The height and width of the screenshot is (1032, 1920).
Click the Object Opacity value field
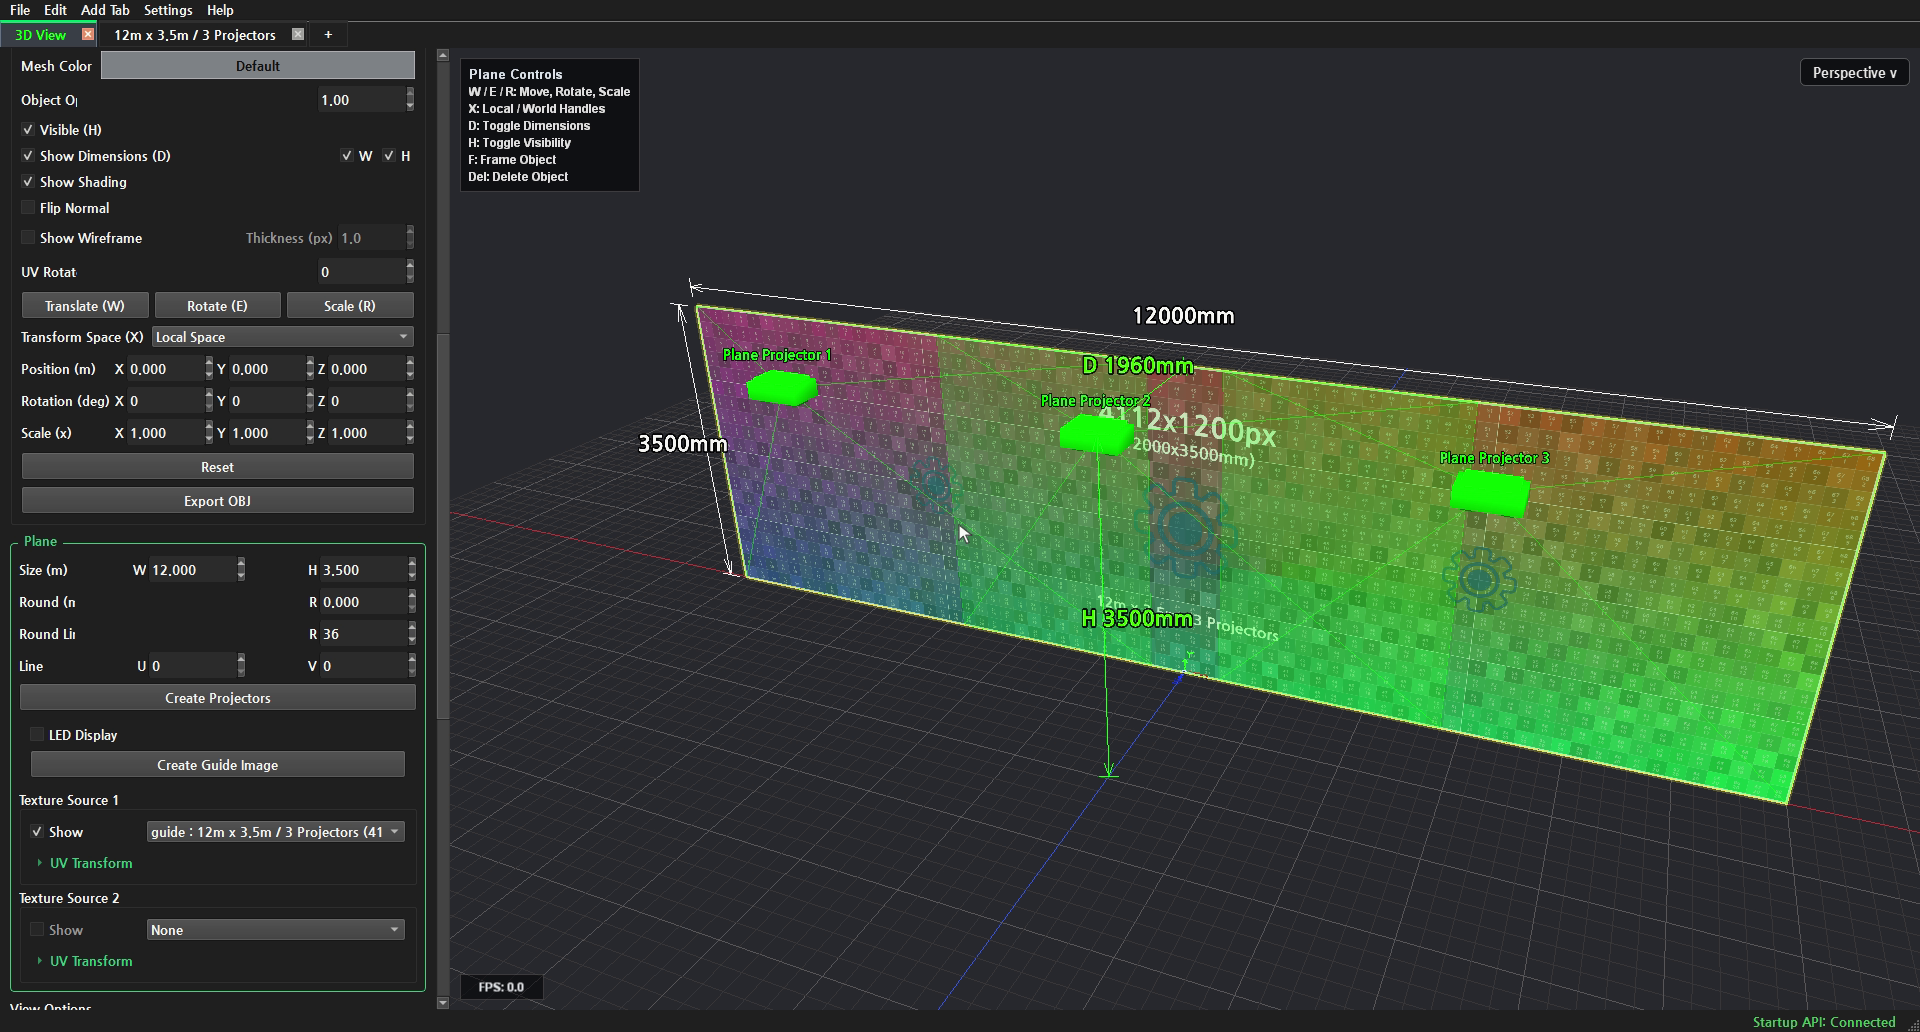click(360, 100)
